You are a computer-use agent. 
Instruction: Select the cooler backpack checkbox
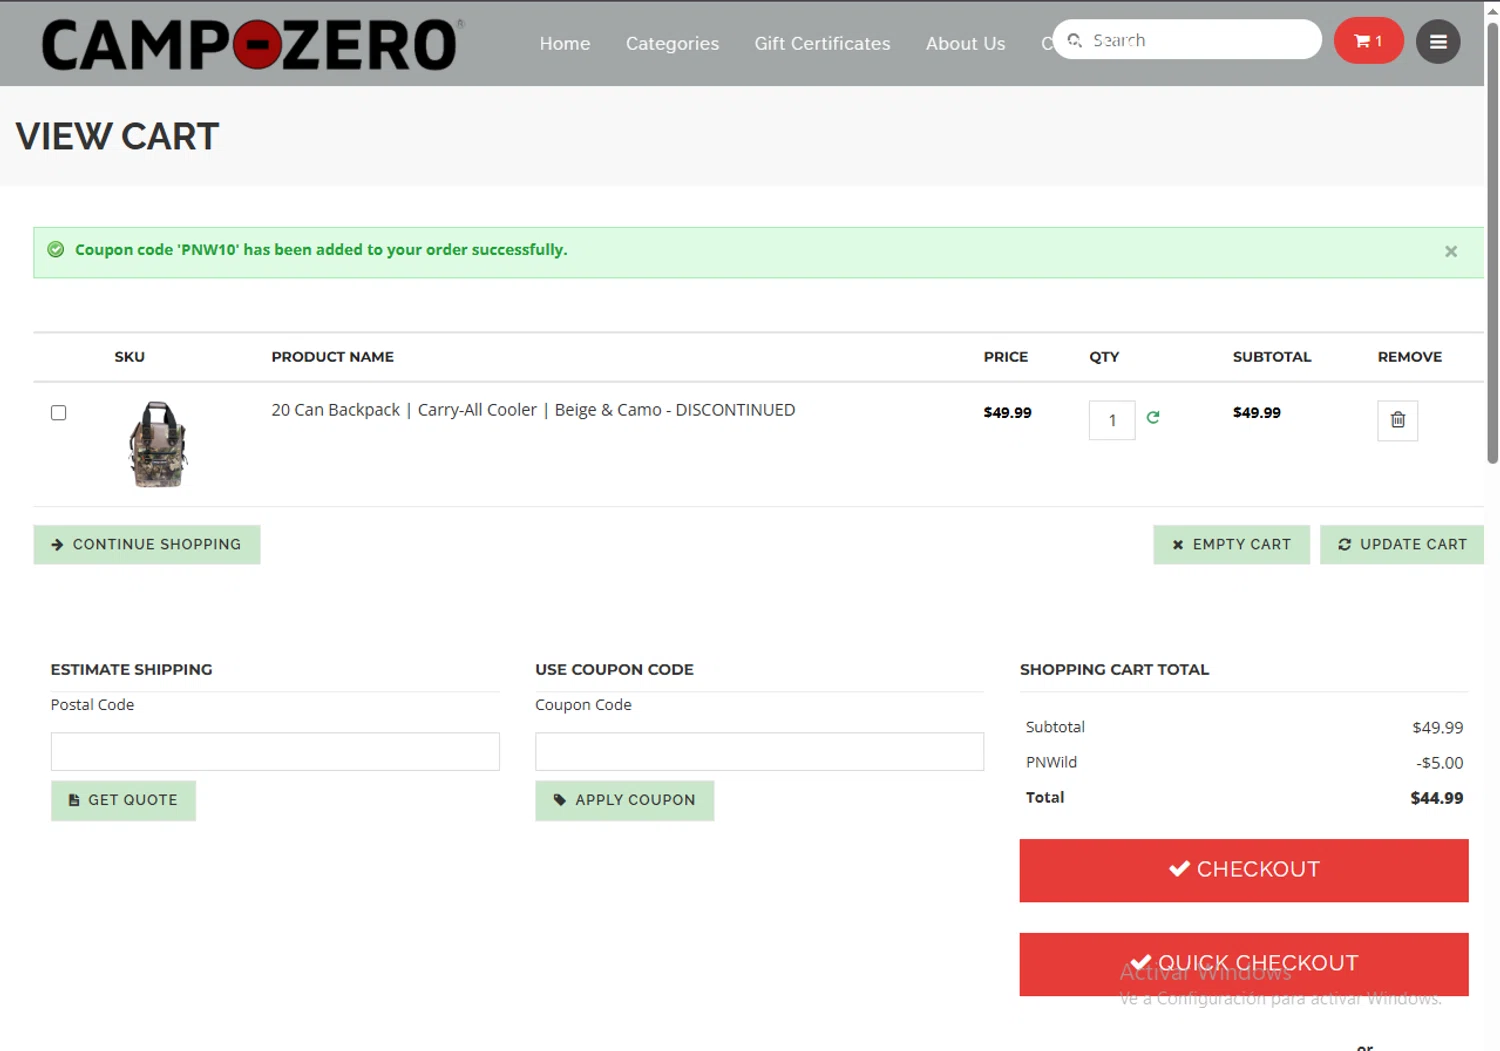59,413
